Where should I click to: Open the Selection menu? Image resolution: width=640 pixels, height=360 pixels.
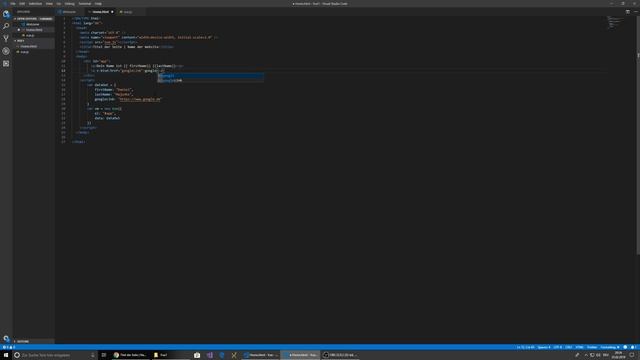(35, 4)
